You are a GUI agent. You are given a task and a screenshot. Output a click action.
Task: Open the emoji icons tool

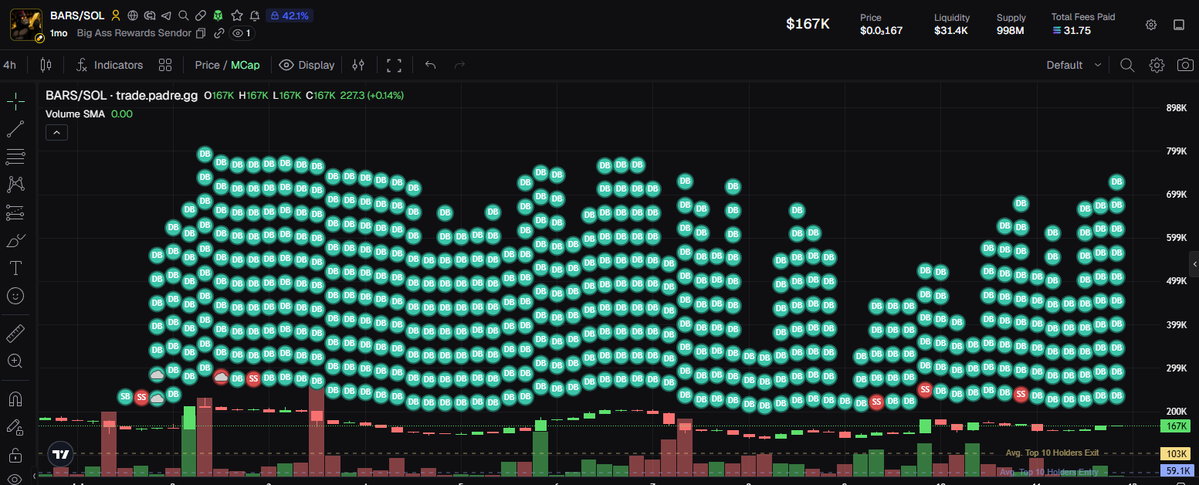tap(15, 295)
